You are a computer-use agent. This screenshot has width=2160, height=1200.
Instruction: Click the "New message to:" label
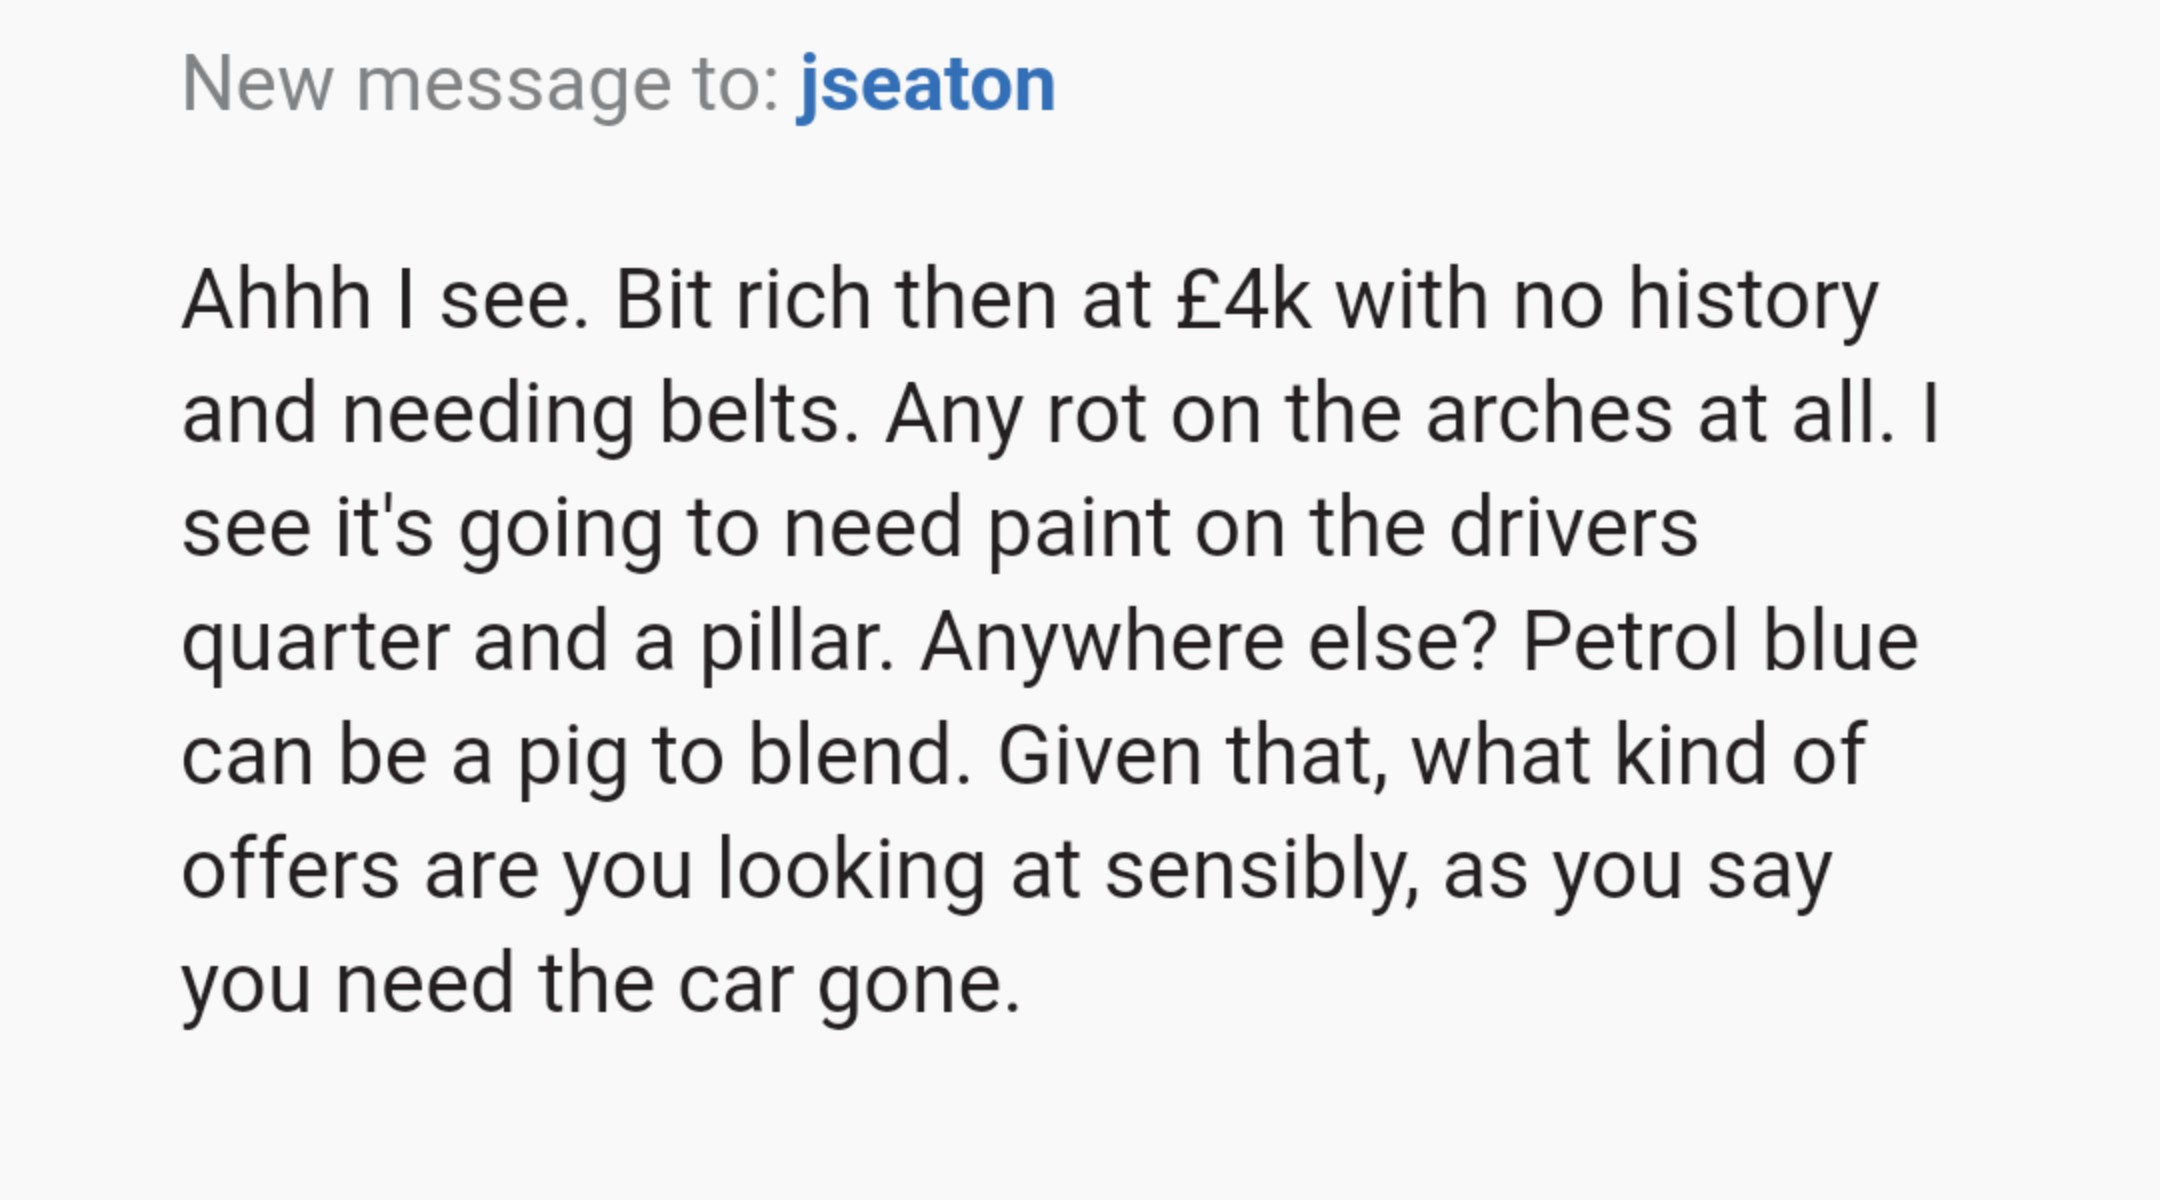point(480,85)
